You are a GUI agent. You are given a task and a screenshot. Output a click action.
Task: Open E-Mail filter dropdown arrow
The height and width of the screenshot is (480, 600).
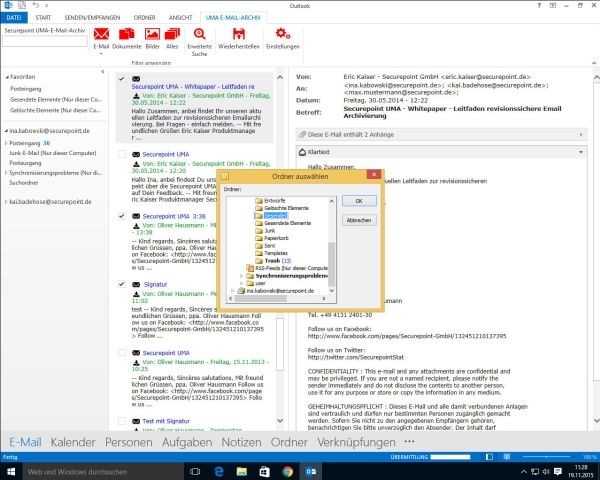click(x=101, y=54)
